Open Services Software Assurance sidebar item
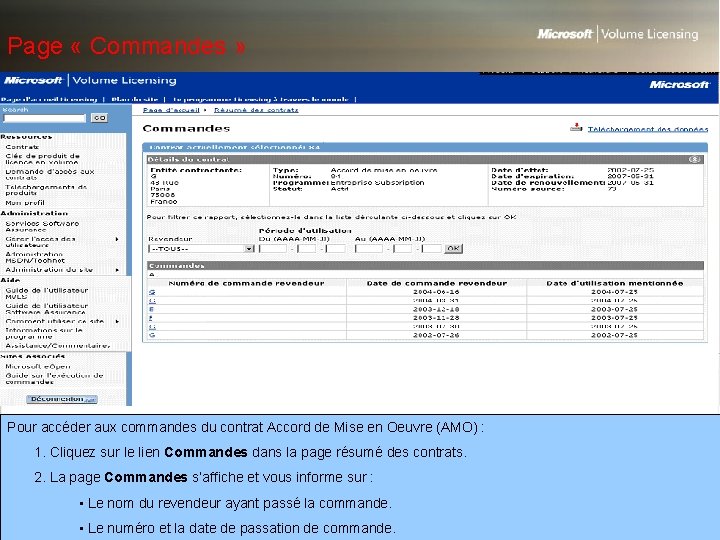The image size is (720, 540). click(42, 226)
